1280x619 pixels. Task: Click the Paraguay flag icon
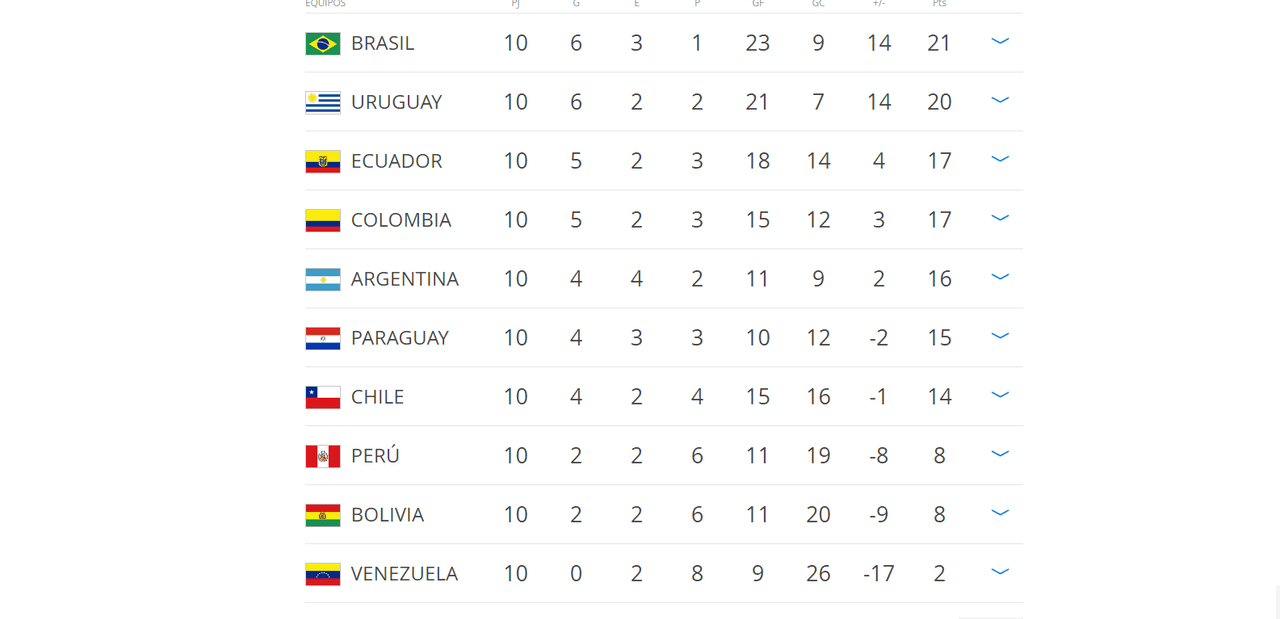point(322,338)
